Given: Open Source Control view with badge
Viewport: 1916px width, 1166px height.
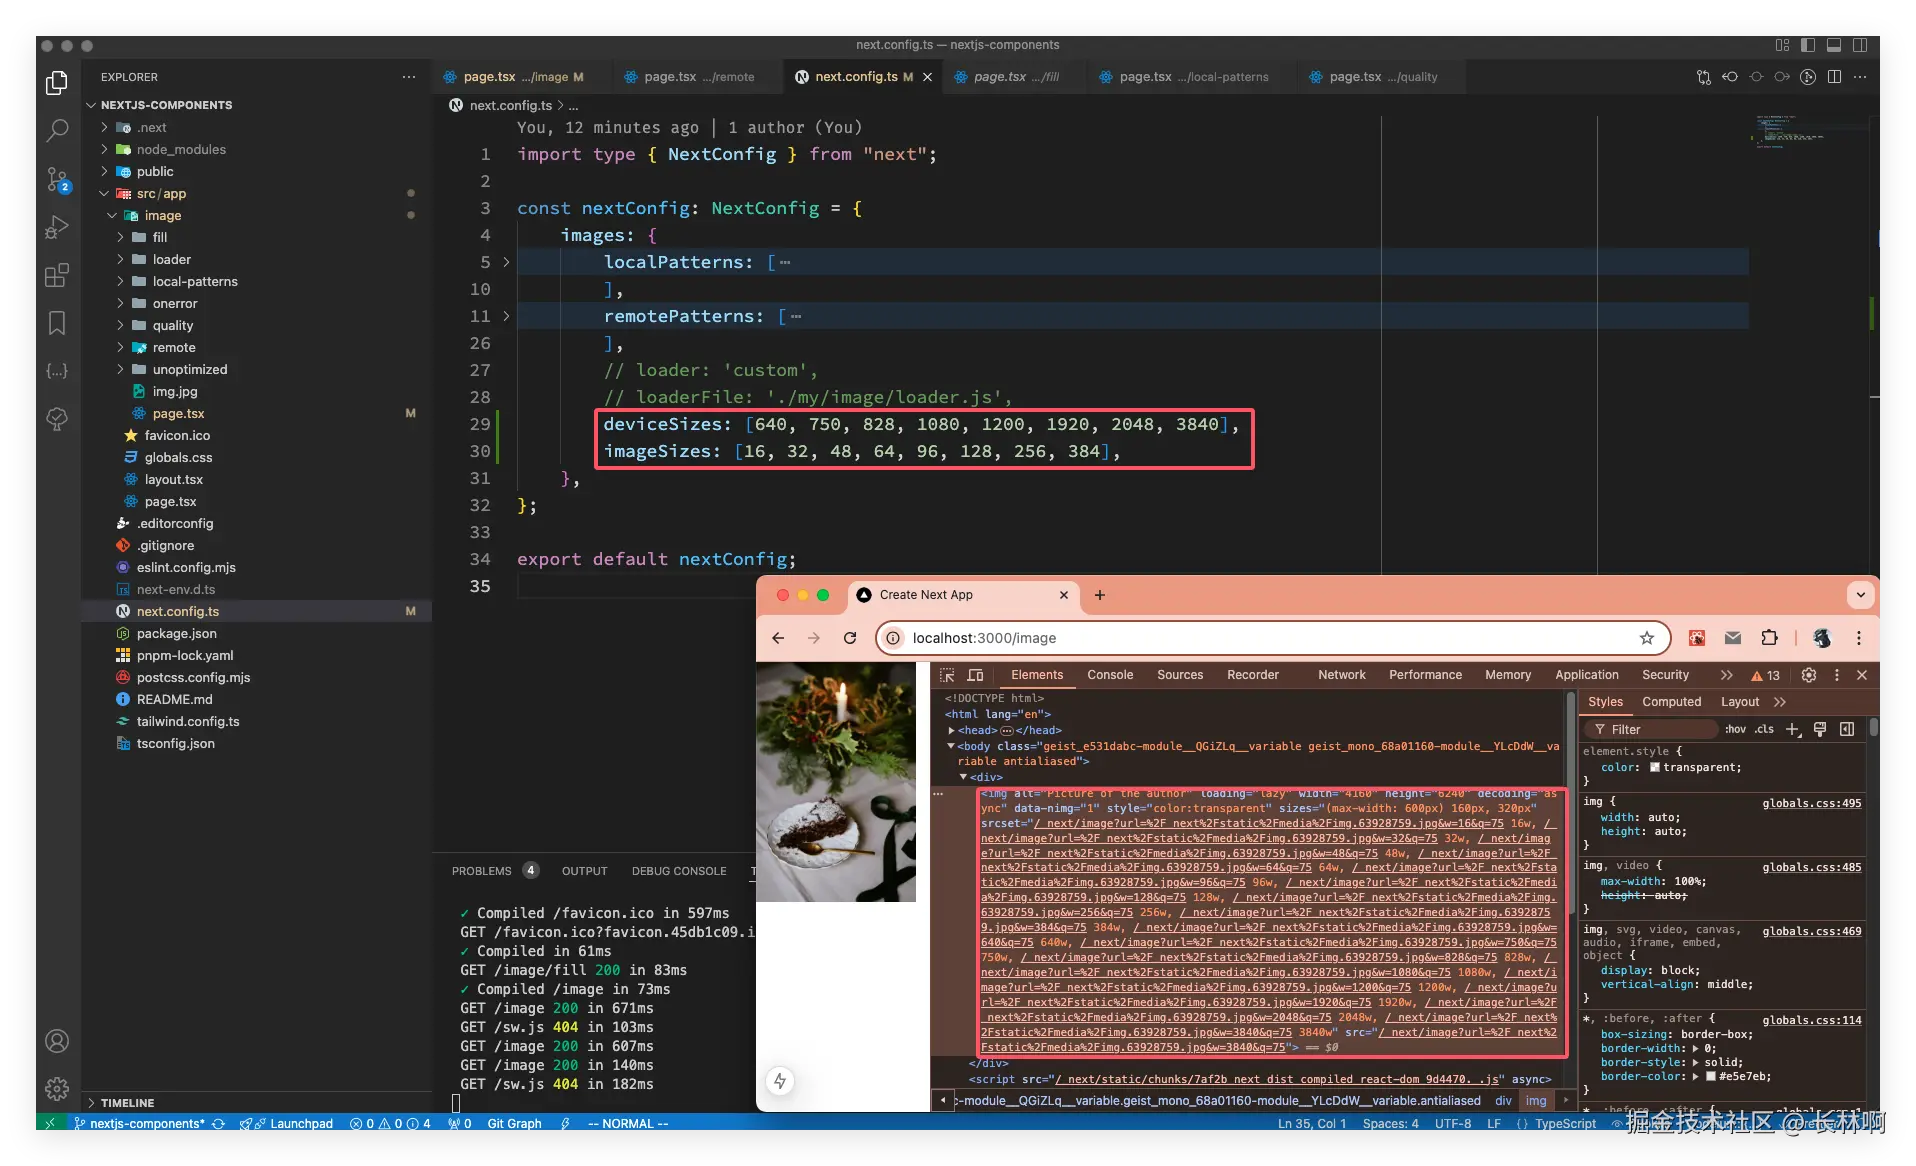Looking at the screenshot, I should tap(57, 180).
